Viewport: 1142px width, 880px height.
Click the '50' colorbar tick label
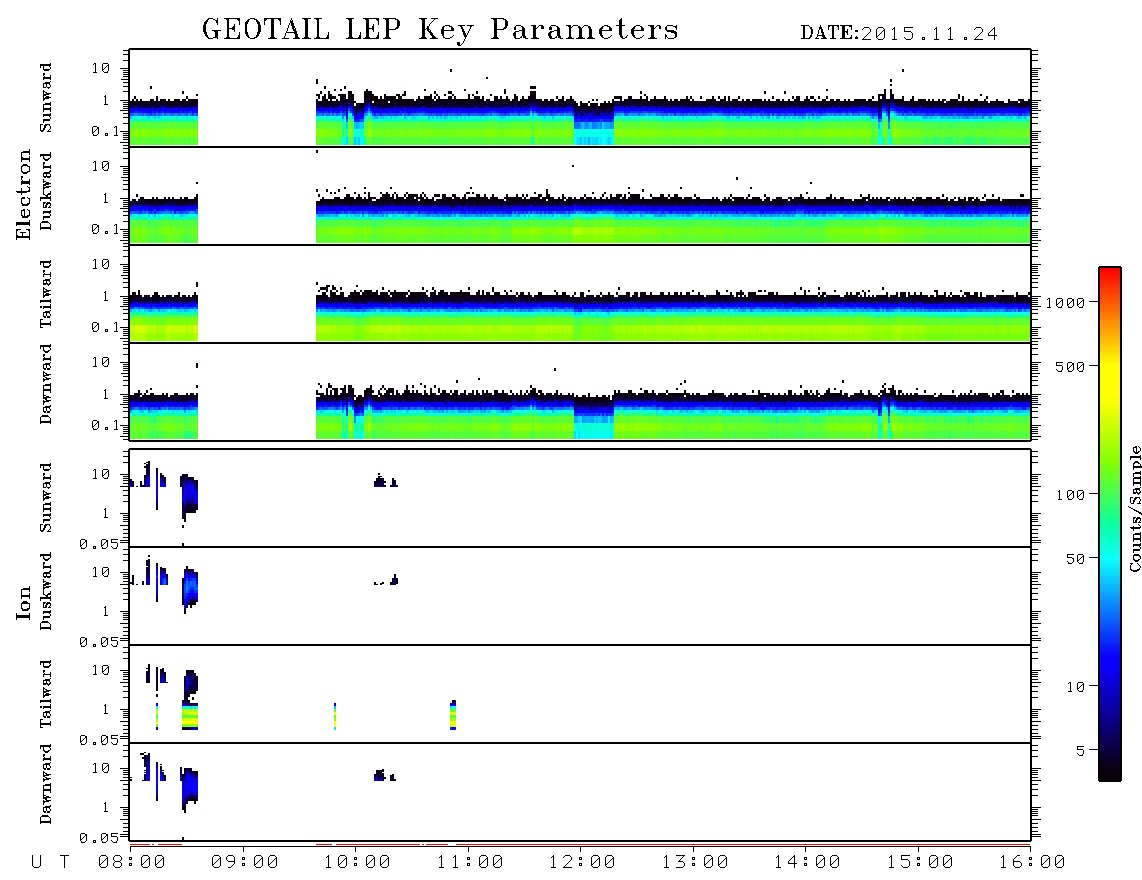(1075, 559)
